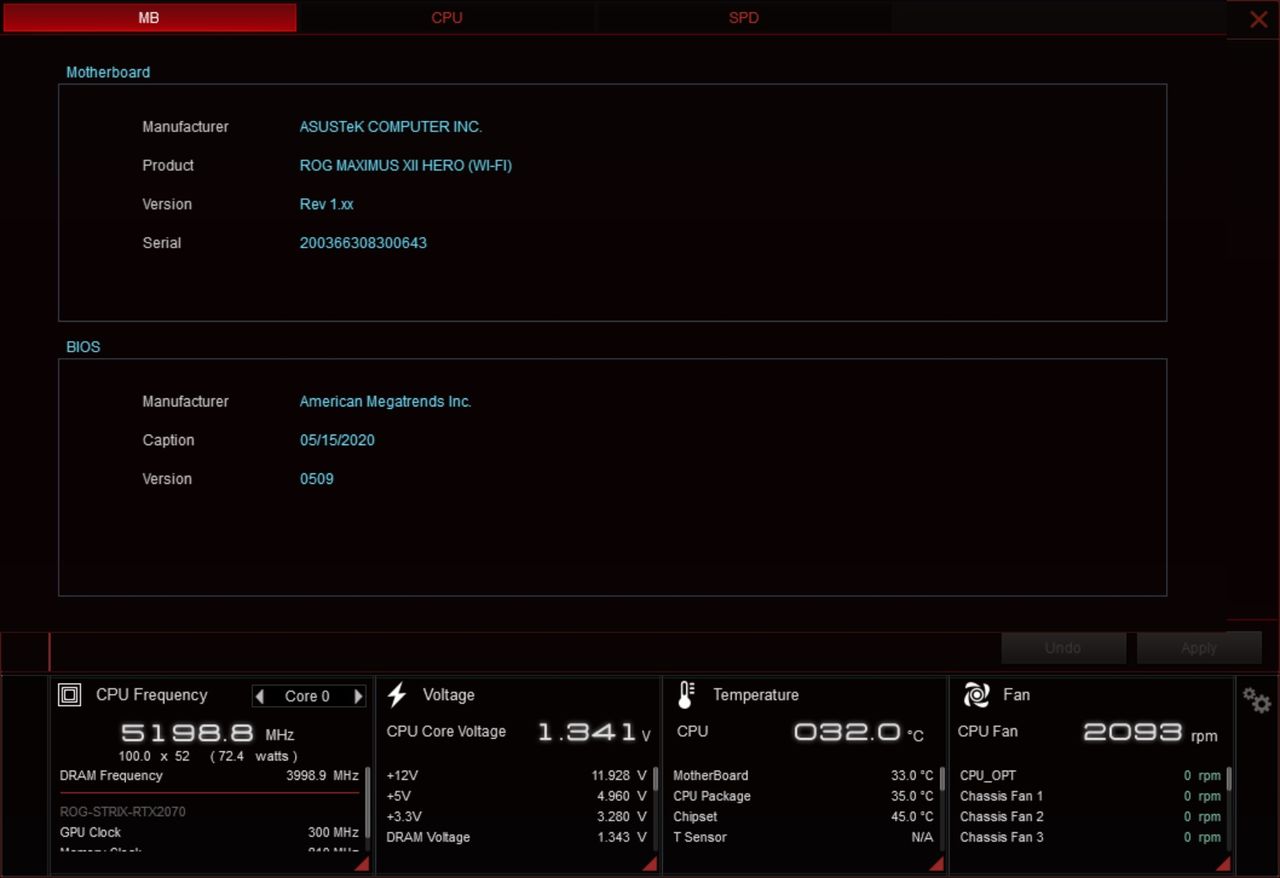Click the Fan spinner icon
Viewport: 1280px width, 878px height.
(976, 695)
